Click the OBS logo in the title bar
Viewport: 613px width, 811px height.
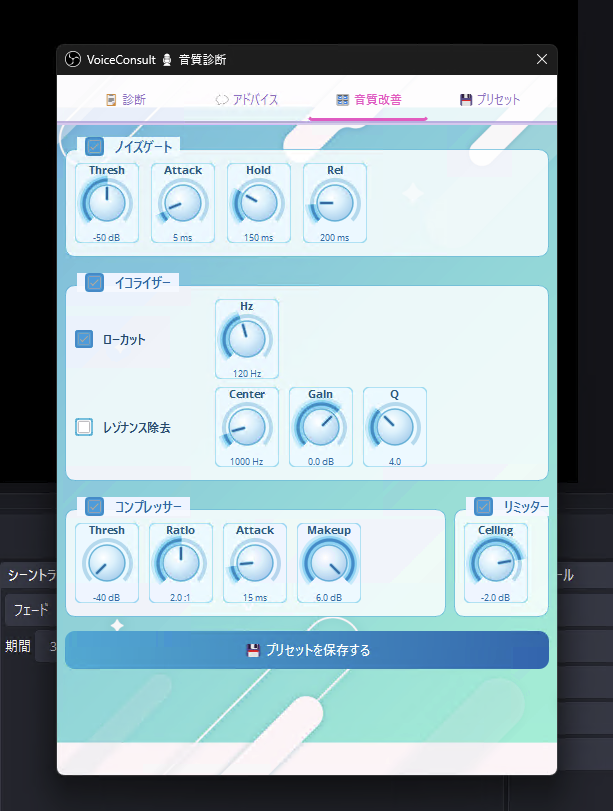(73, 59)
